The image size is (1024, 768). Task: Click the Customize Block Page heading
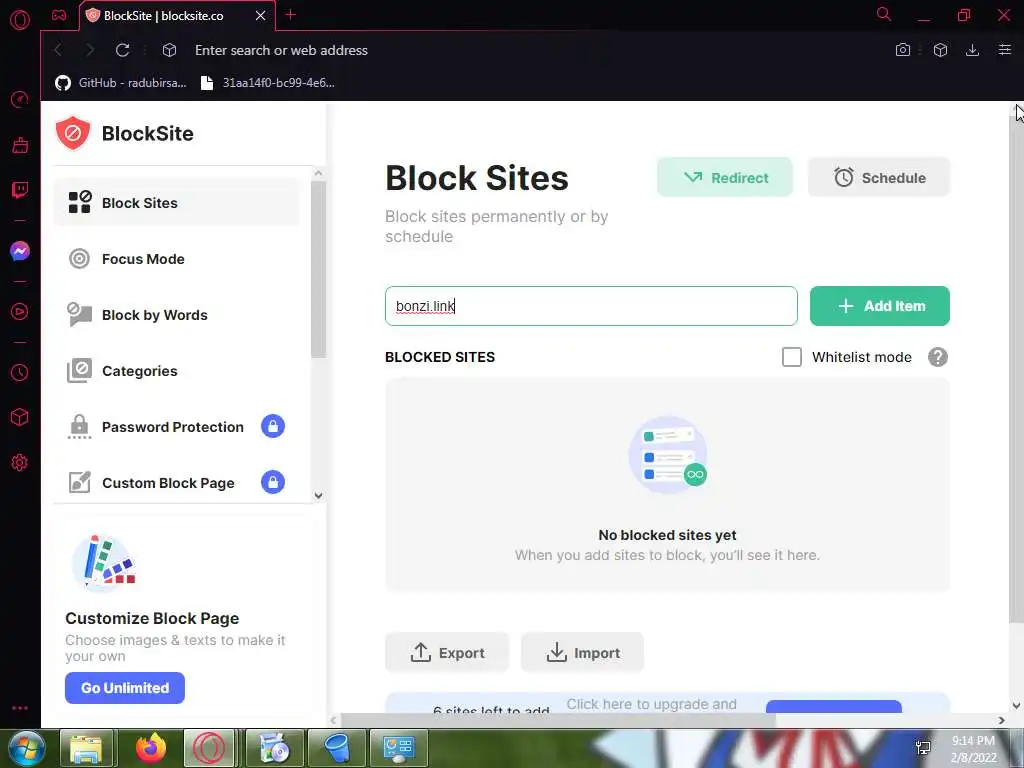point(152,618)
